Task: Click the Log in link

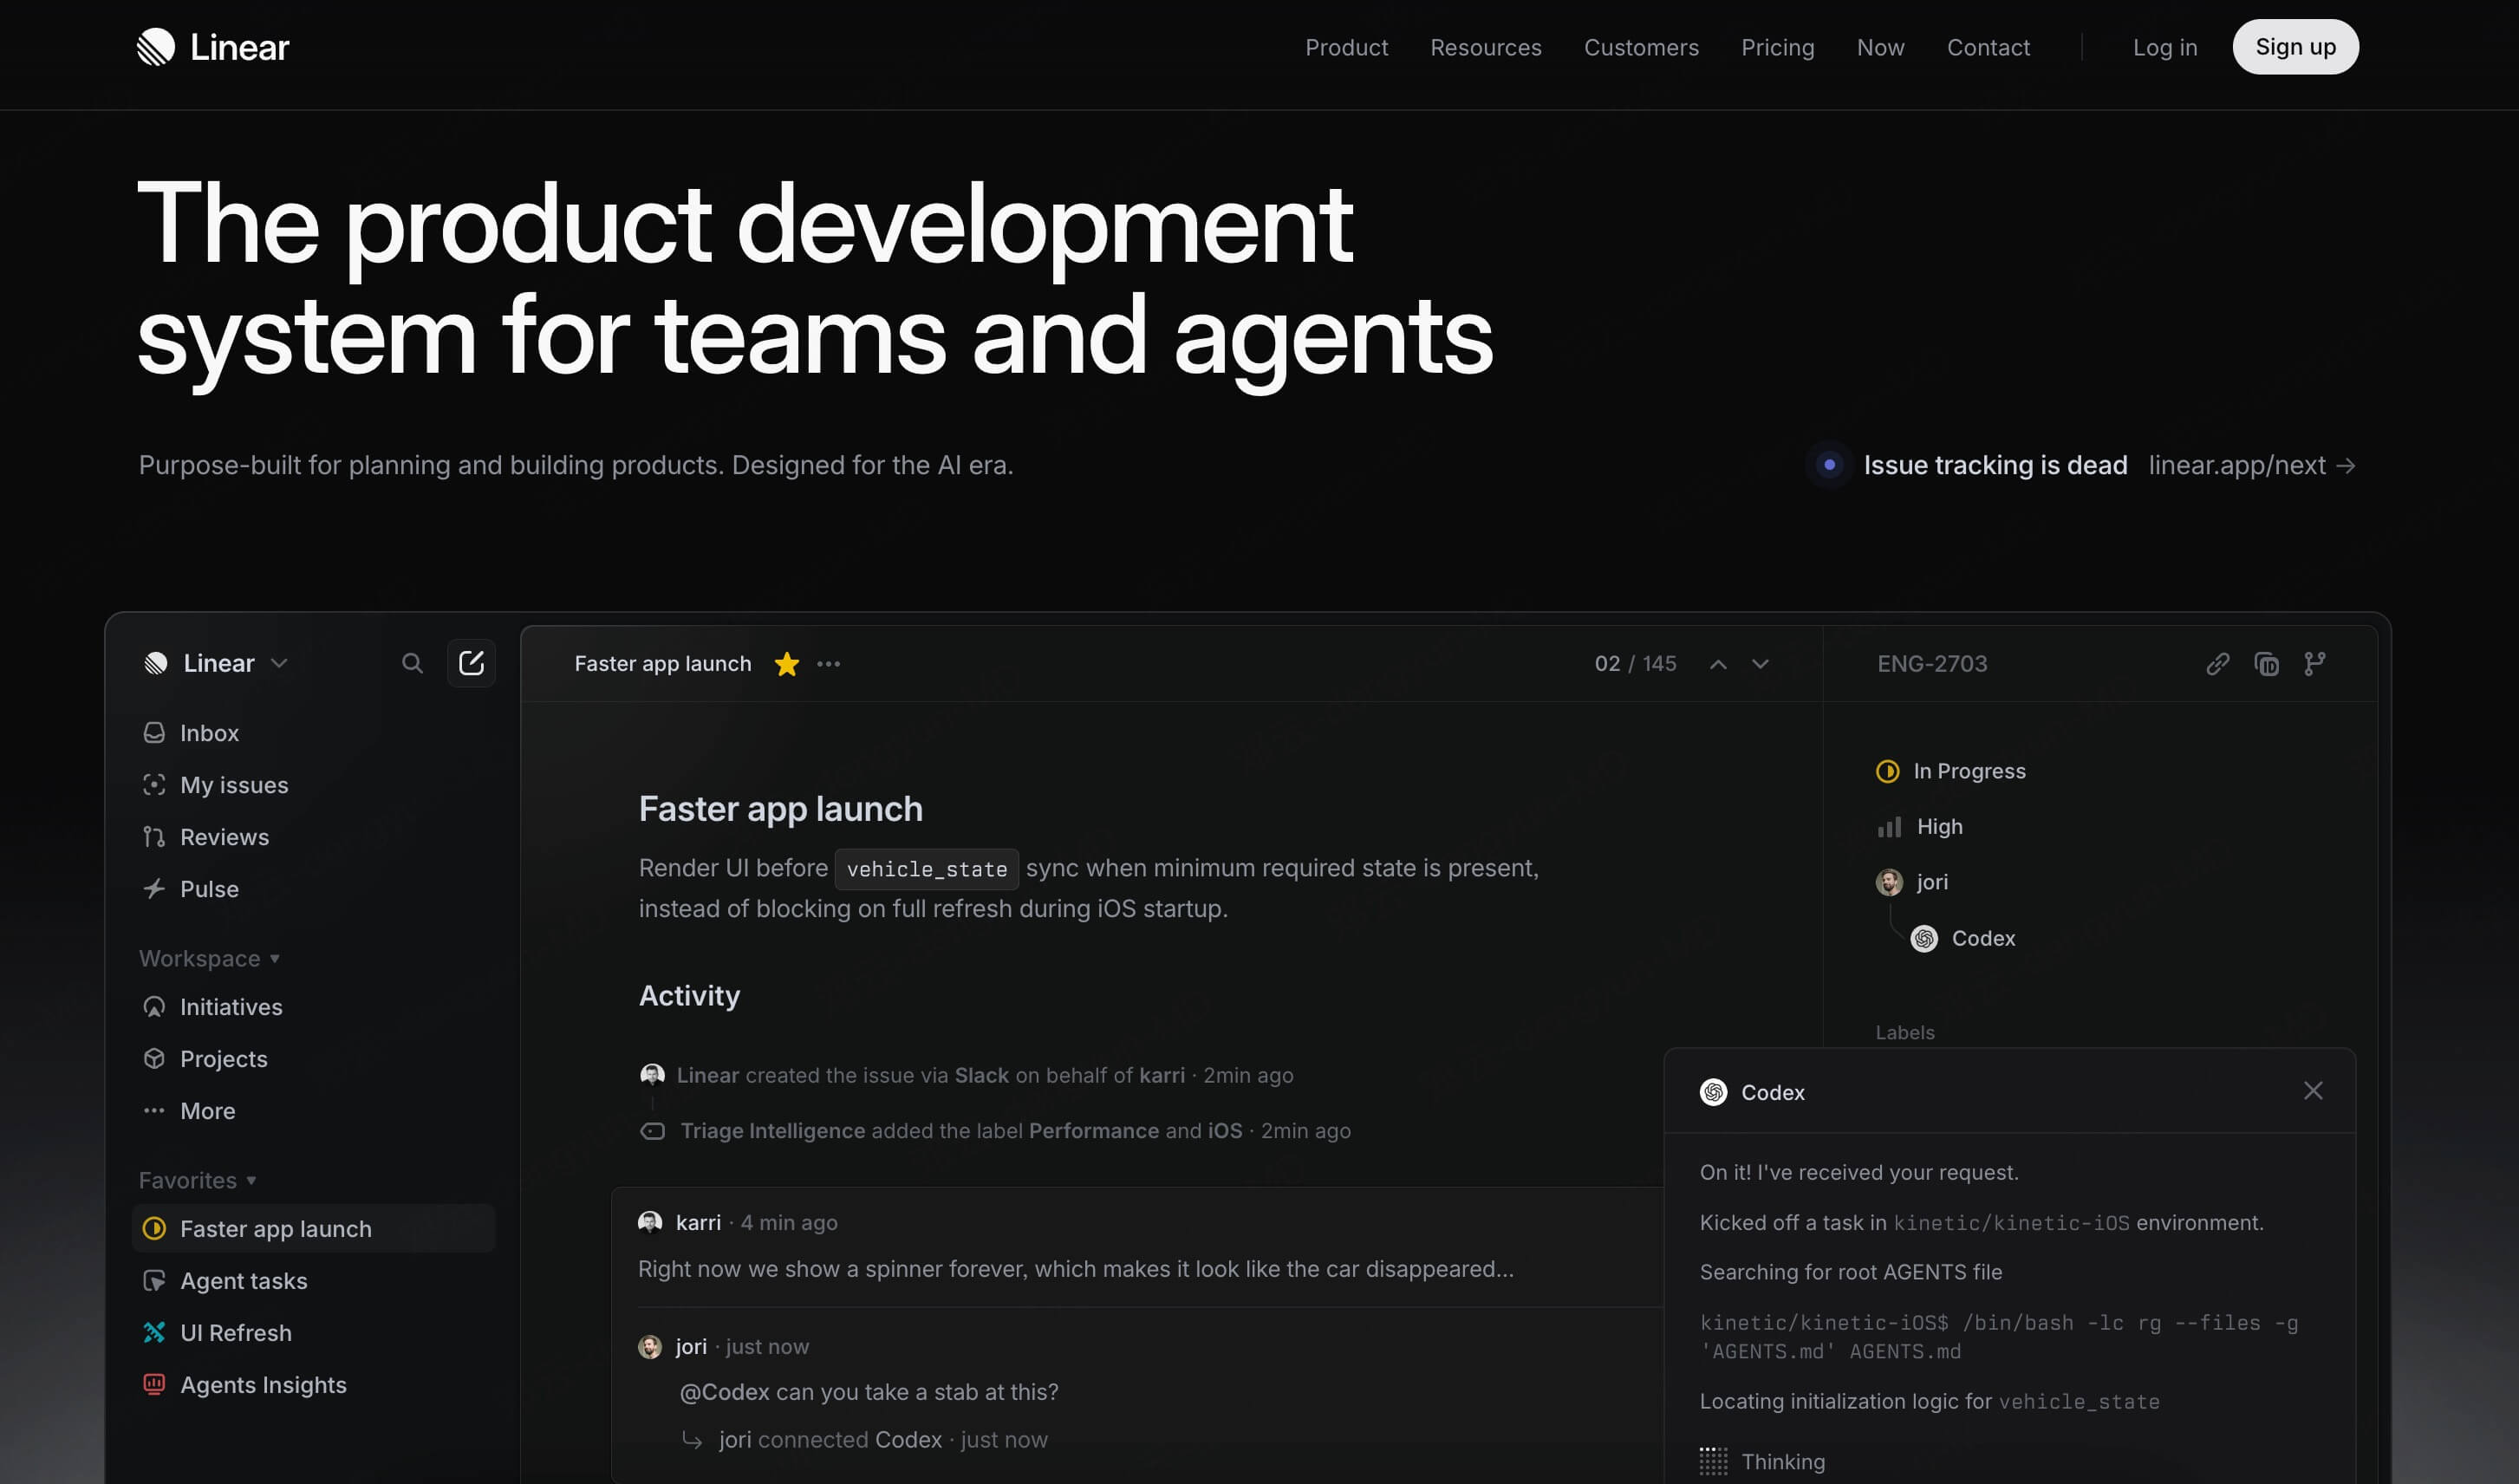Action: click(x=2165, y=47)
